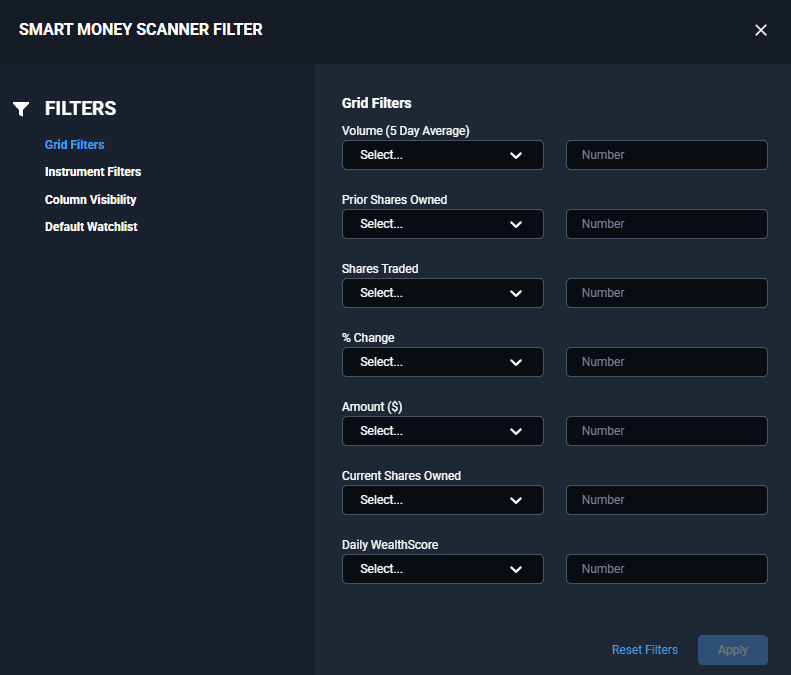Open Current Shares Owned Select dropdown

point(442,500)
